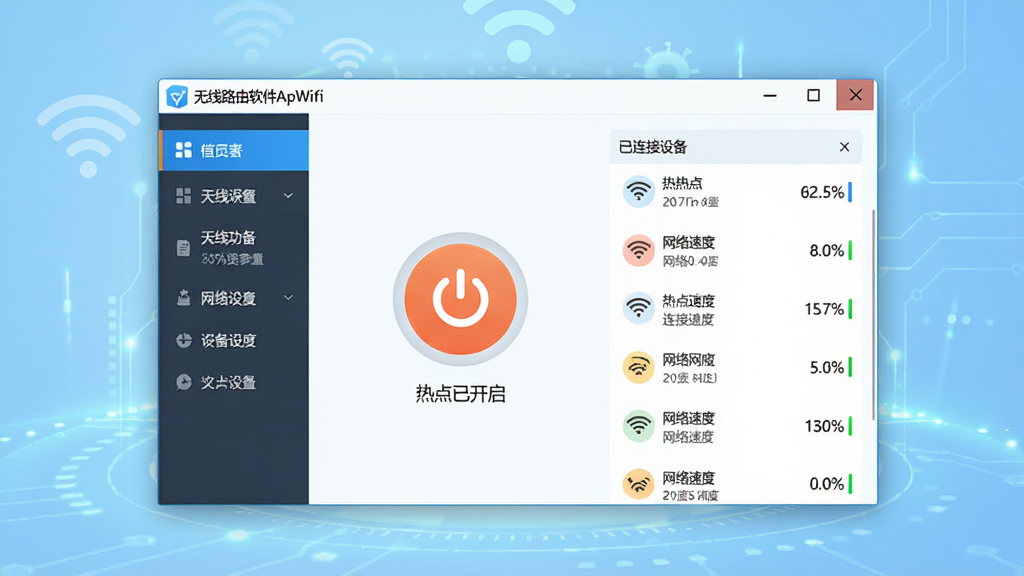This screenshot has width=1024, height=576.
Task: Click the 0.0% value in device list
Action: coord(826,484)
